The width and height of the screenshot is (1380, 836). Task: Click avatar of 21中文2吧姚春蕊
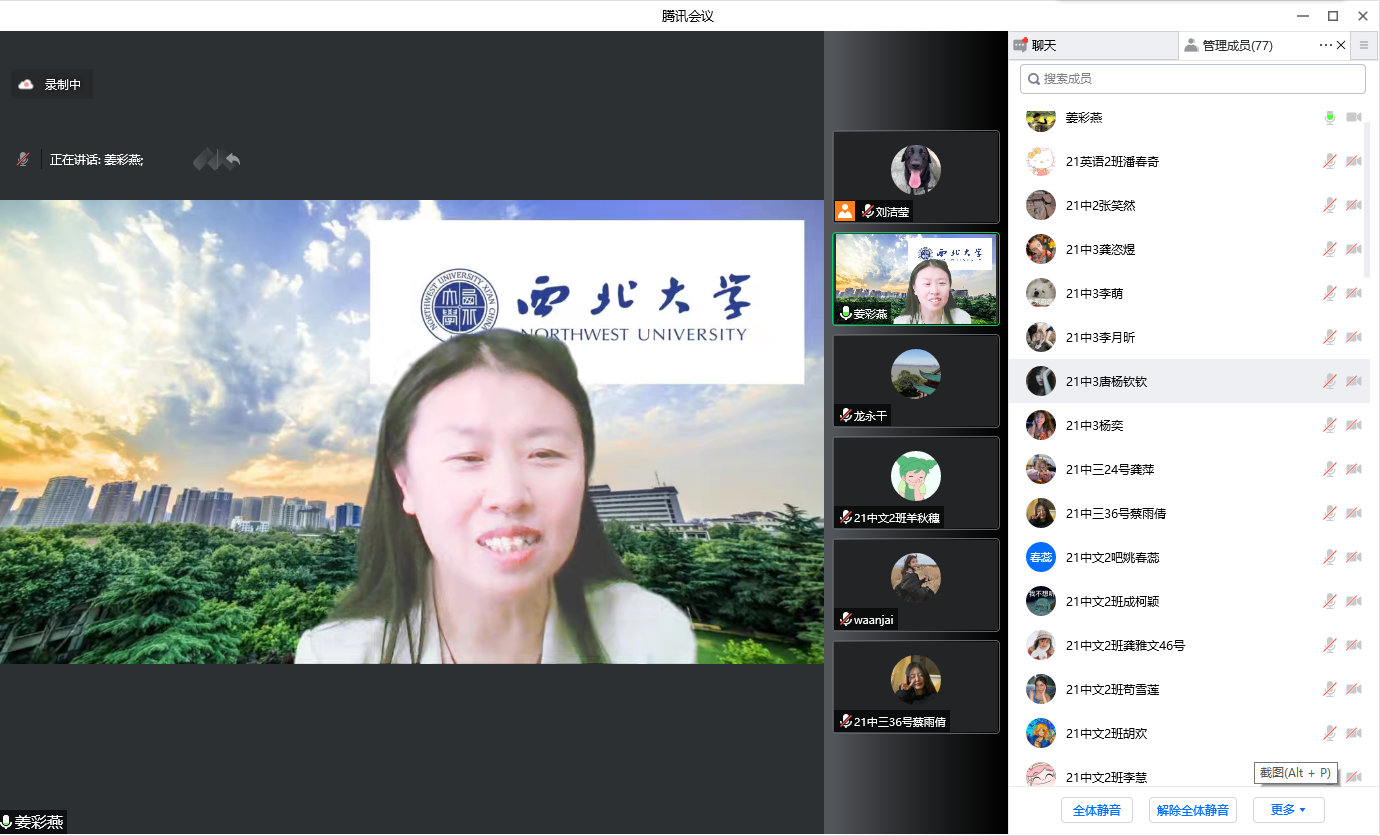1041,557
